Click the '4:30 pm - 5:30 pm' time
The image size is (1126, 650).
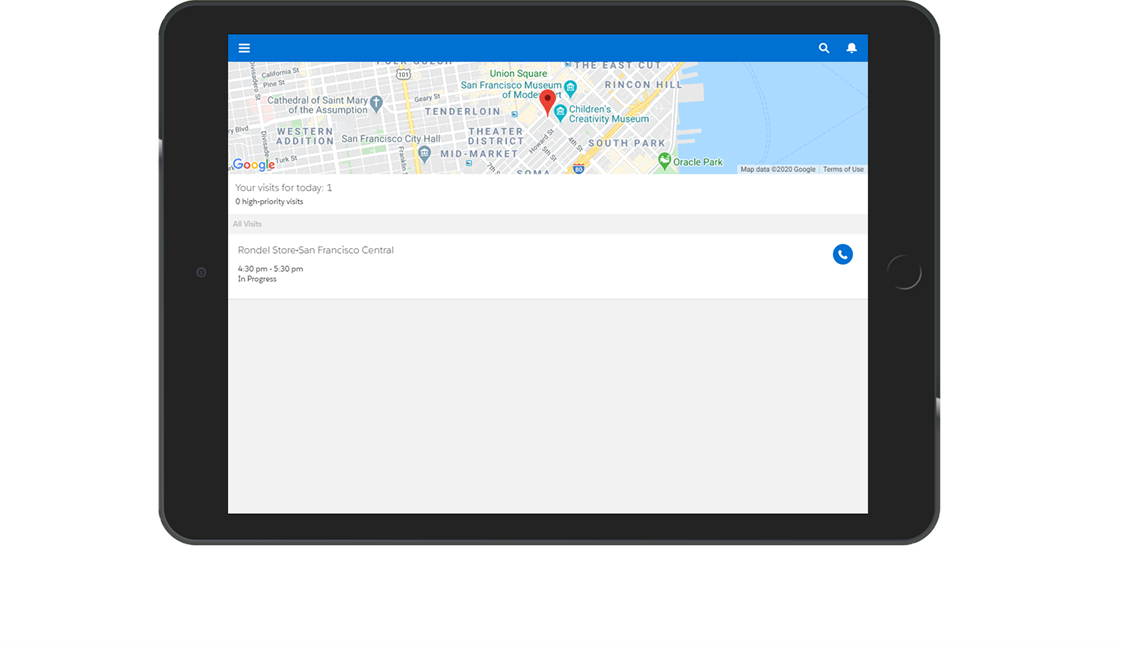[x=270, y=269]
